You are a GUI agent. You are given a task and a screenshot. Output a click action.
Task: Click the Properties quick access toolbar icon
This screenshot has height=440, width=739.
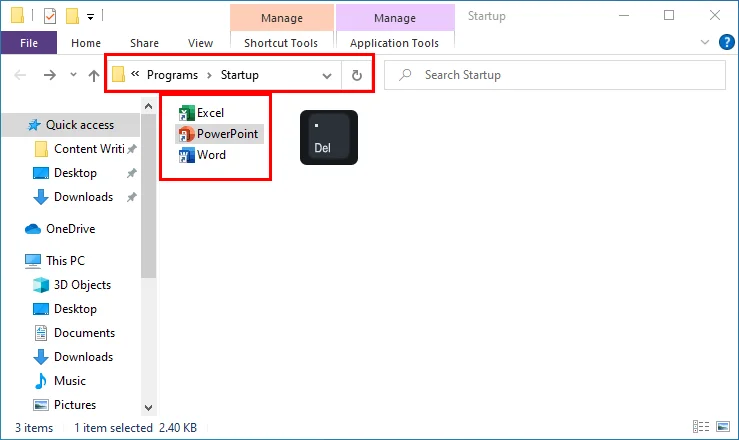[50, 16]
